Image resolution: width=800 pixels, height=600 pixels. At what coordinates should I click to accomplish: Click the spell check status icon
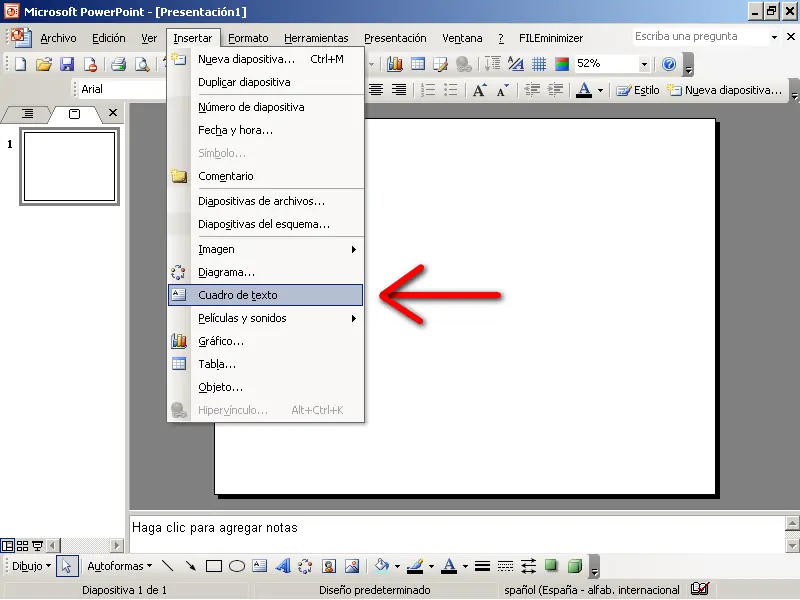coord(699,589)
